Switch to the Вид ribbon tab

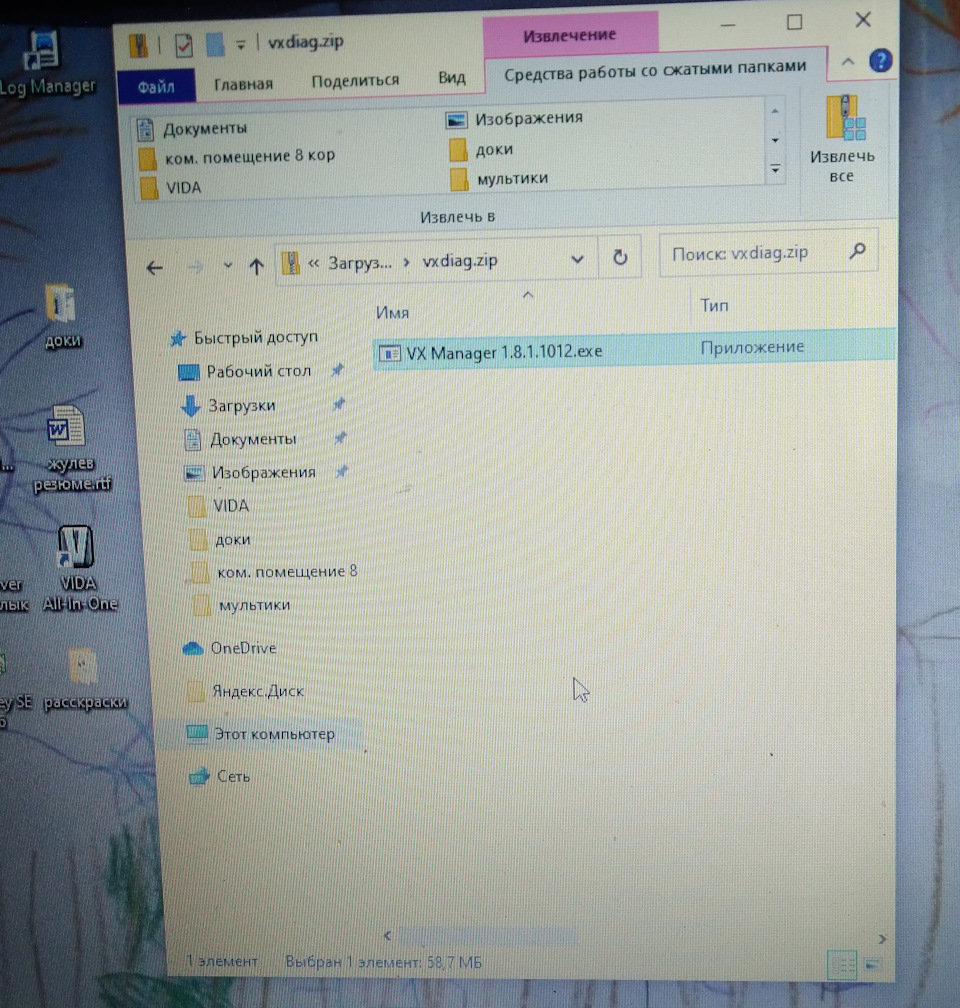(x=451, y=78)
